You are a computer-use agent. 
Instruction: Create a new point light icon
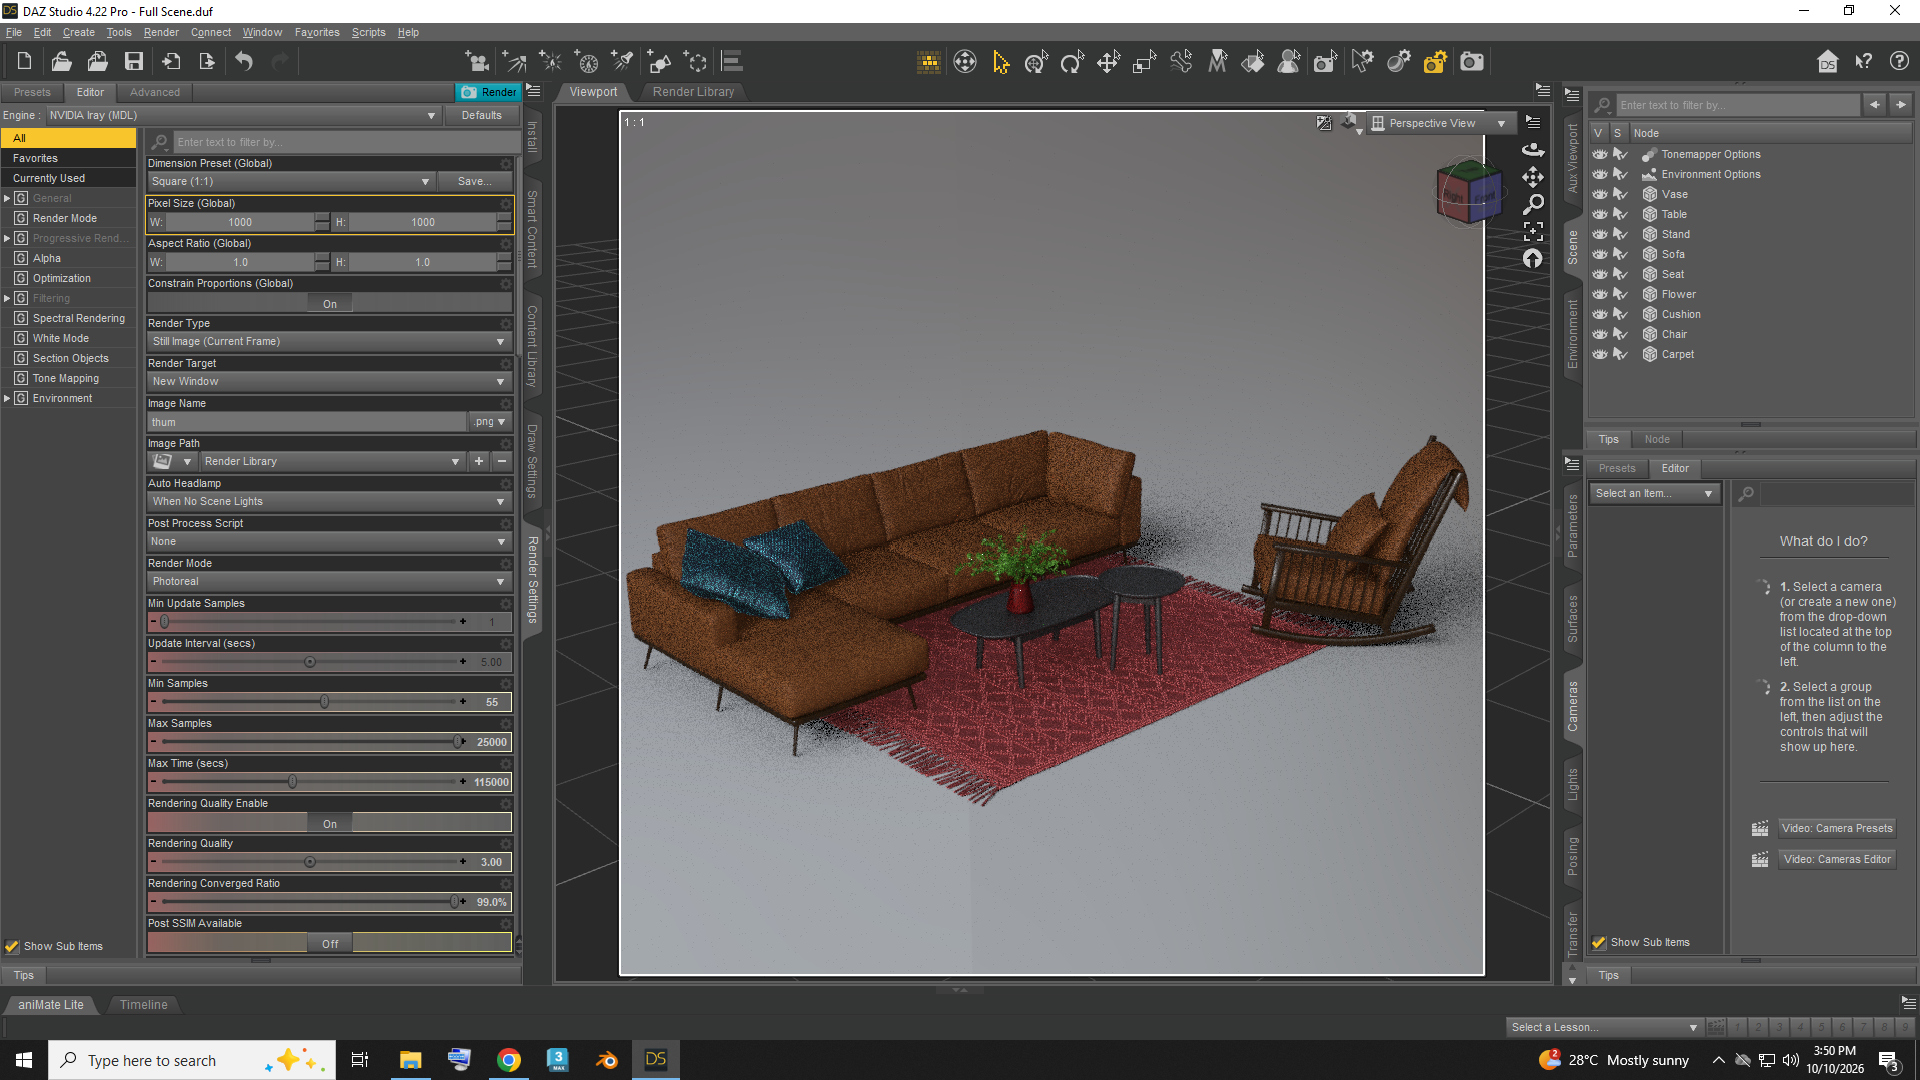coord(550,62)
